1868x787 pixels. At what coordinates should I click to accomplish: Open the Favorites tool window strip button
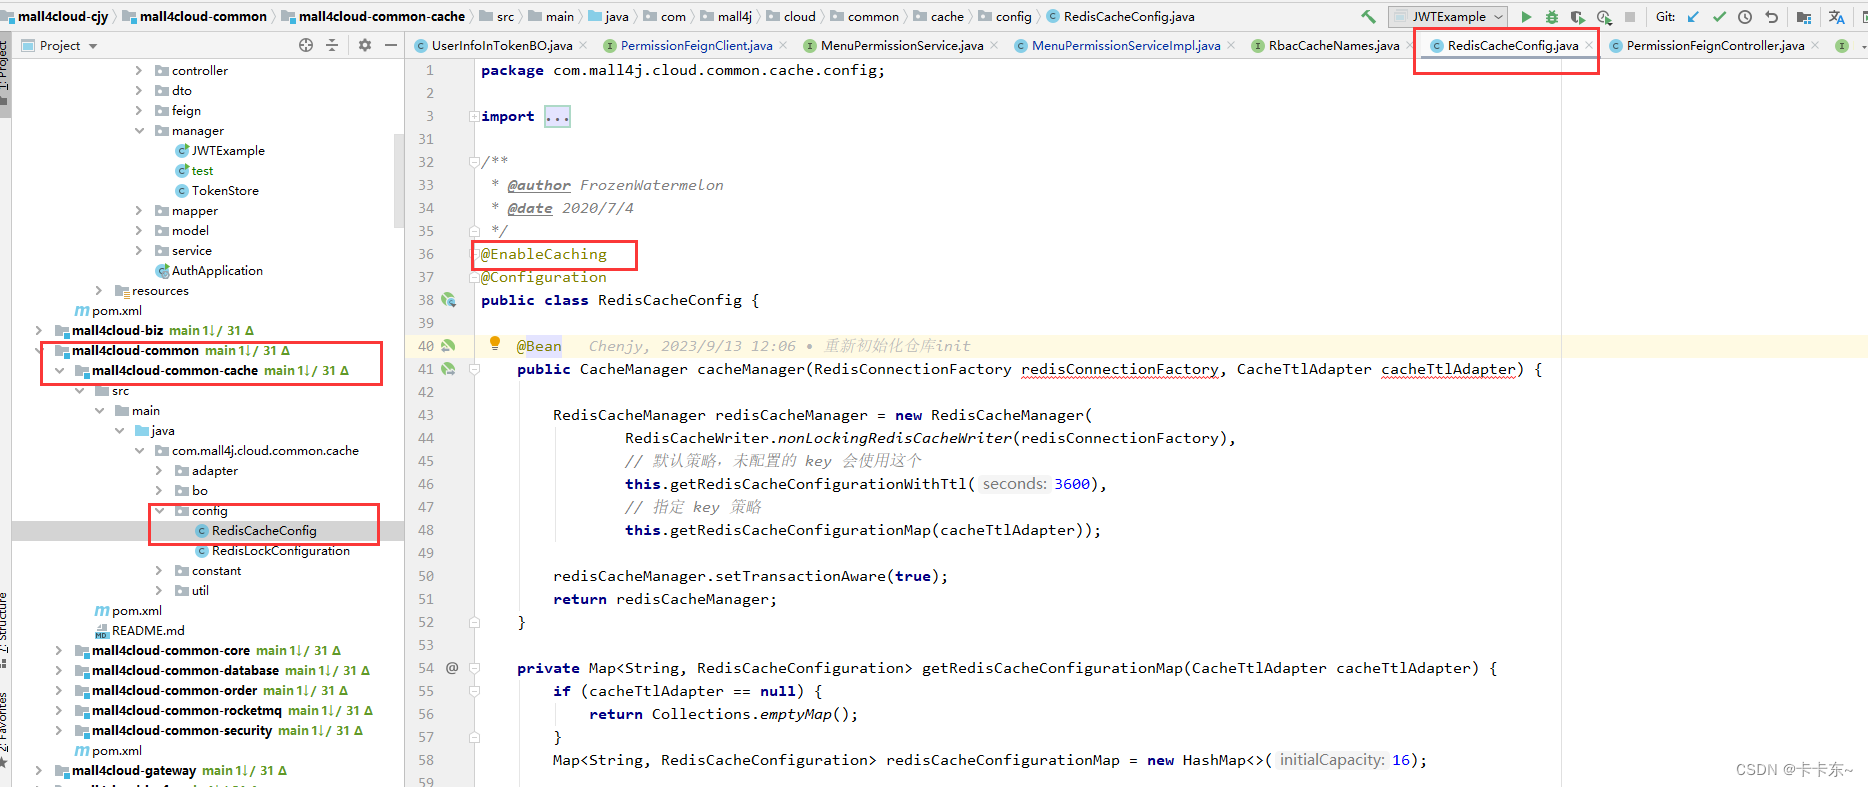pos(4,730)
